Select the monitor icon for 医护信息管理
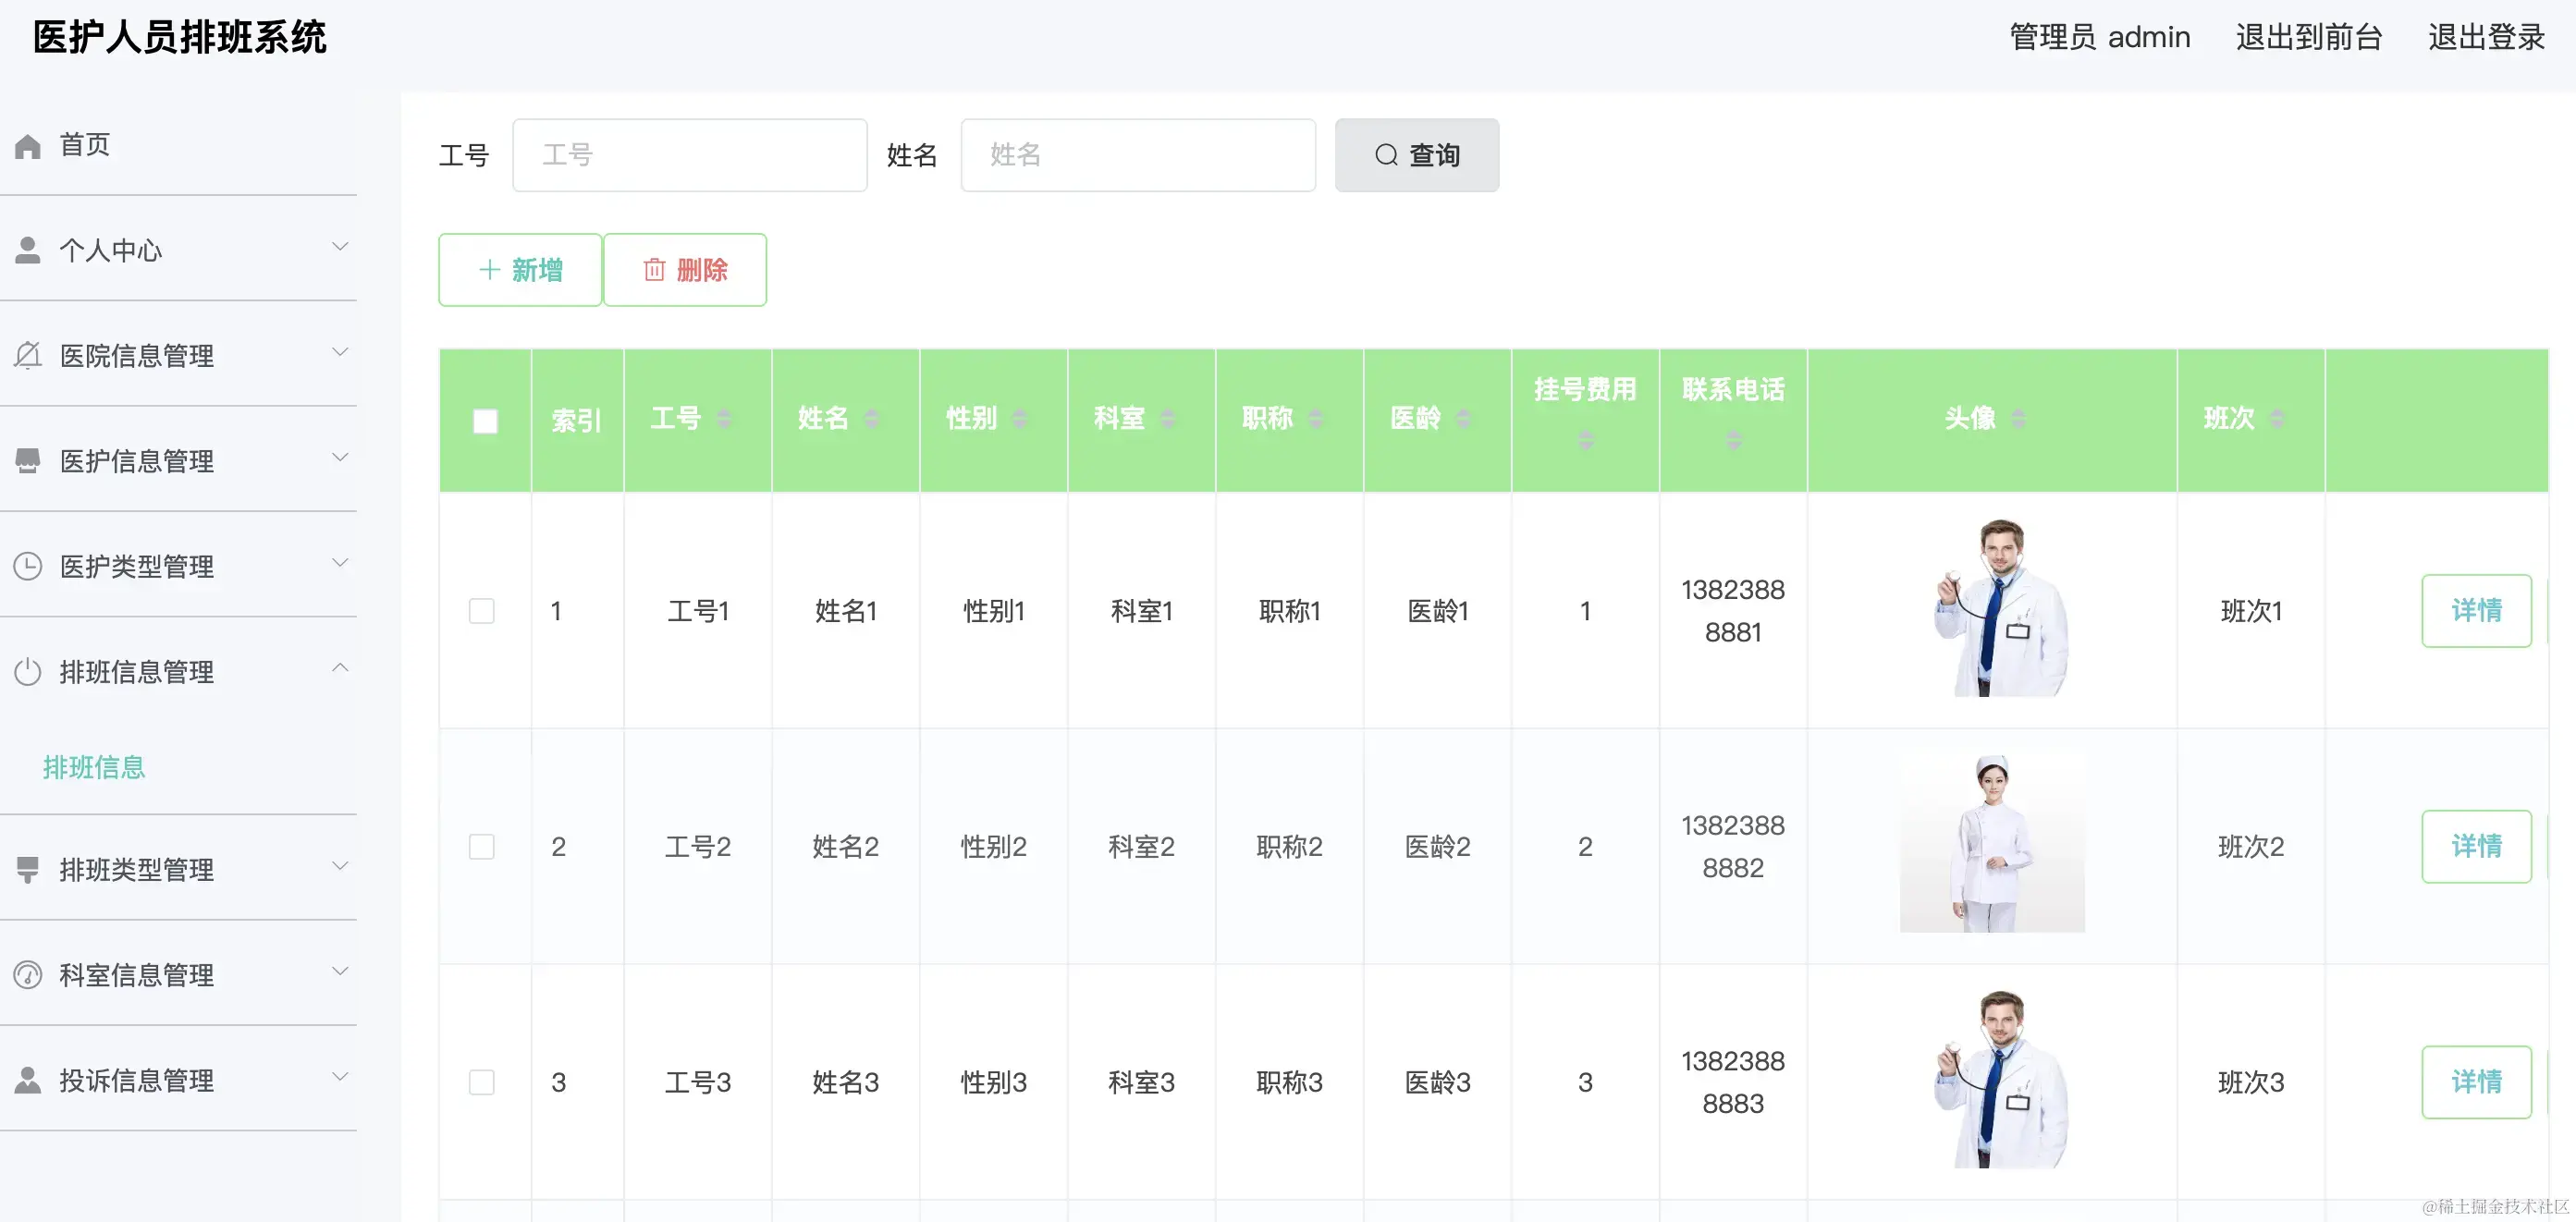The width and height of the screenshot is (2576, 1222). 27,457
